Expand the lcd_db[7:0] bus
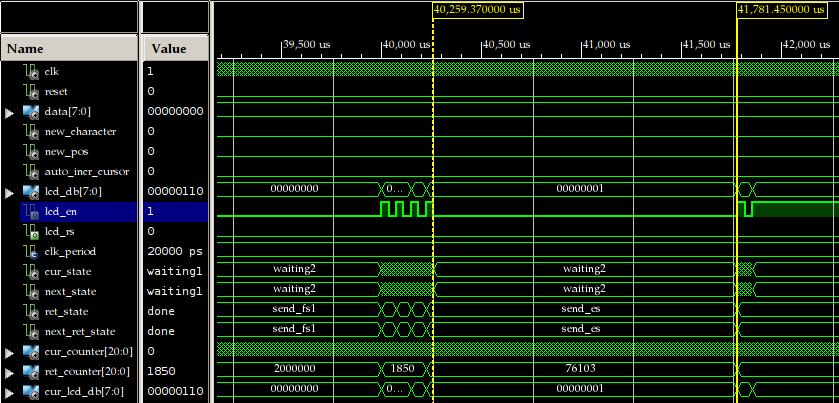839x403 pixels. (x=10, y=192)
